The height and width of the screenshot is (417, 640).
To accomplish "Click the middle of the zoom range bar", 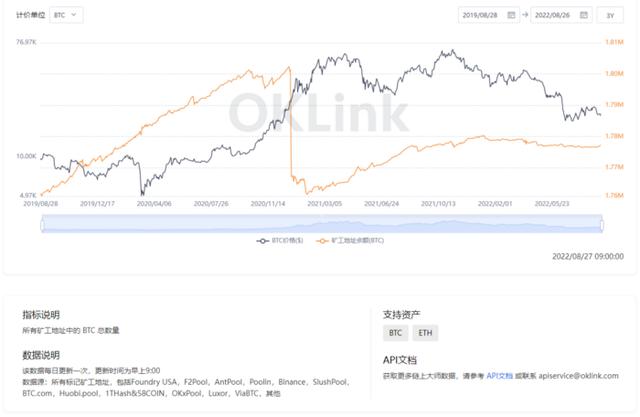I will pos(322,224).
